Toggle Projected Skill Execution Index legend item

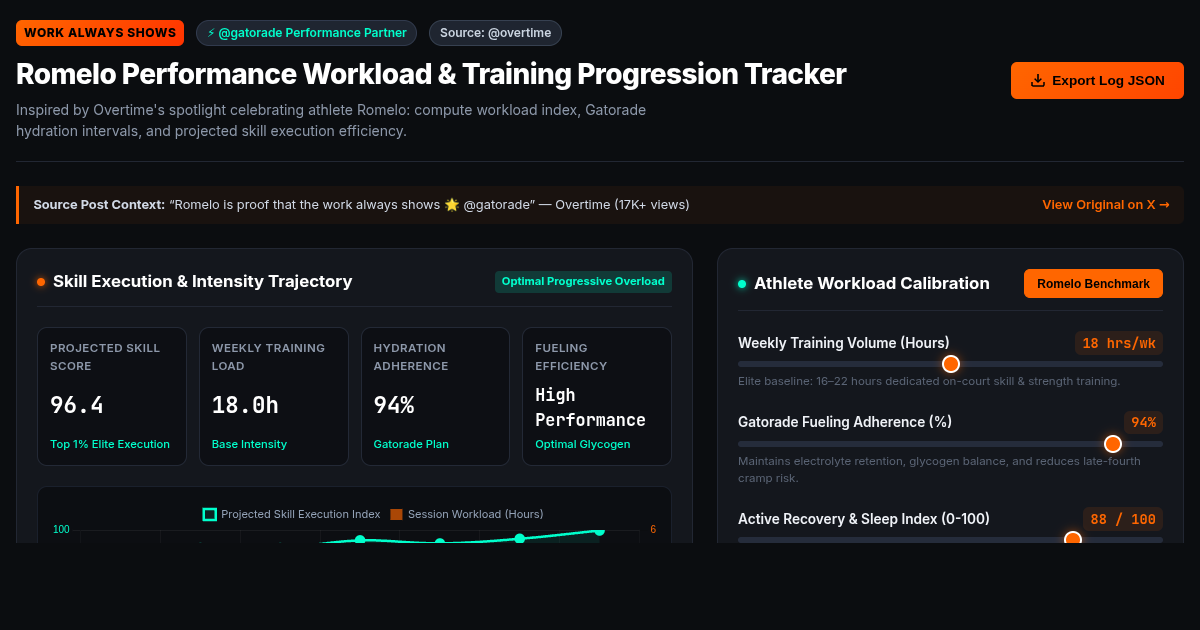pos(291,514)
